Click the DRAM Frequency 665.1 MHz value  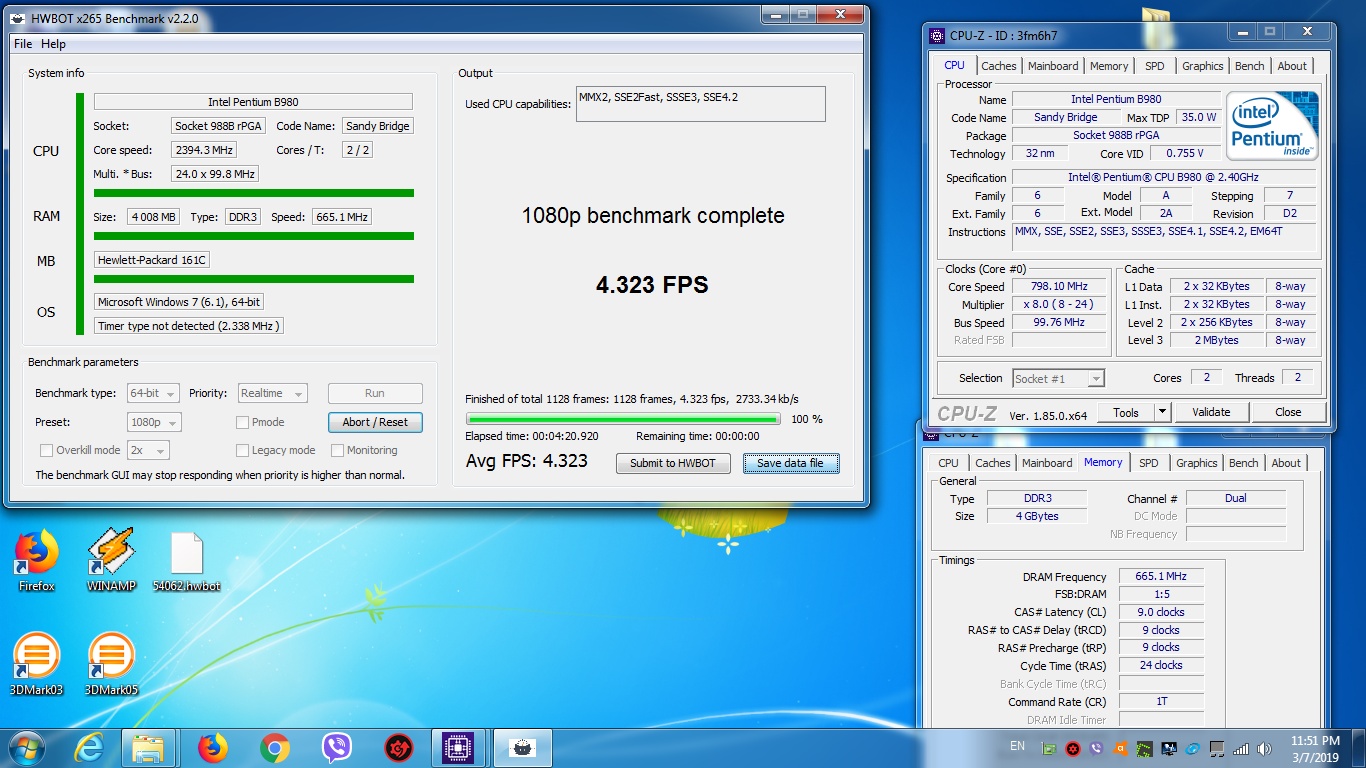[x=1161, y=577]
